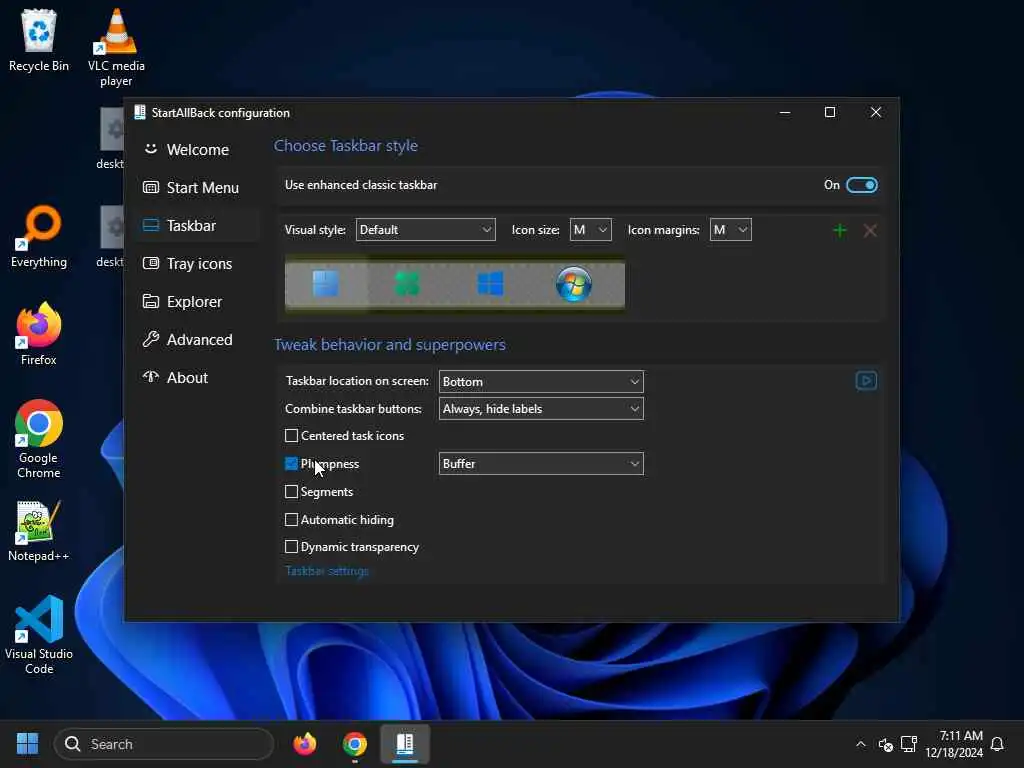Choose the green clover start button style
The height and width of the screenshot is (768, 1024).
(x=408, y=284)
